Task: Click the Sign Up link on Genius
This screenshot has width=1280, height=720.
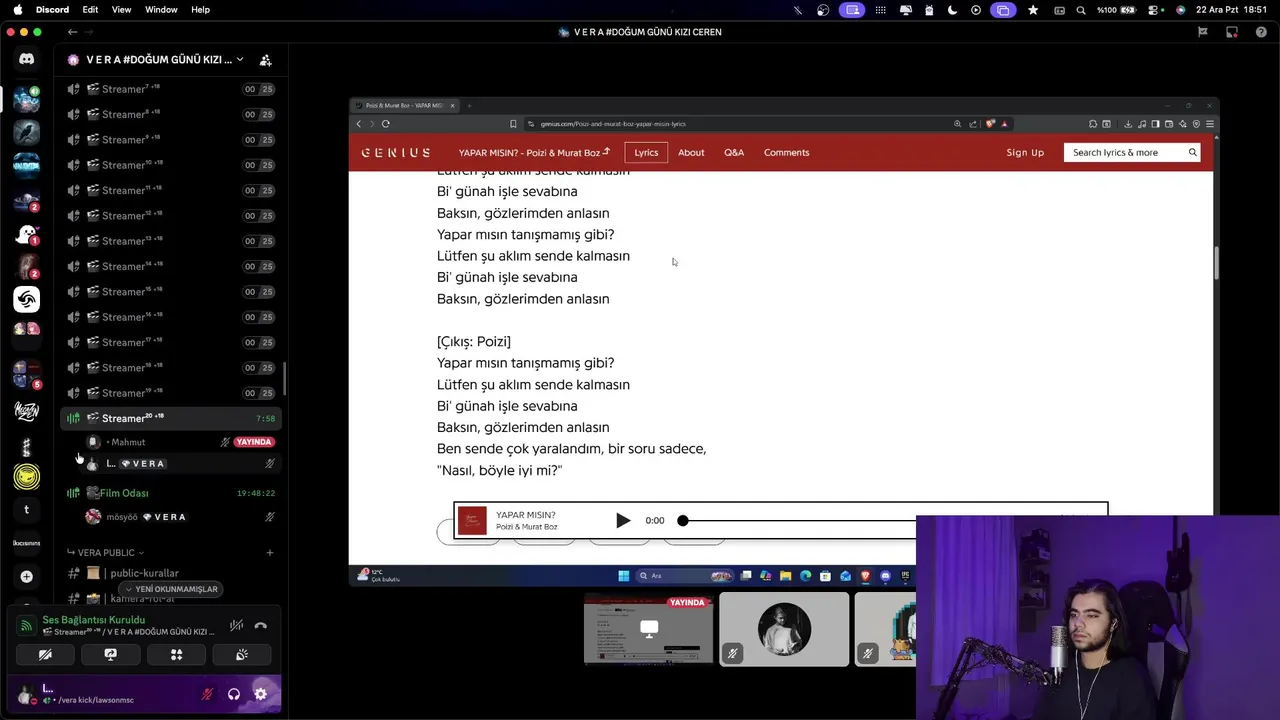Action: point(1025,152)
